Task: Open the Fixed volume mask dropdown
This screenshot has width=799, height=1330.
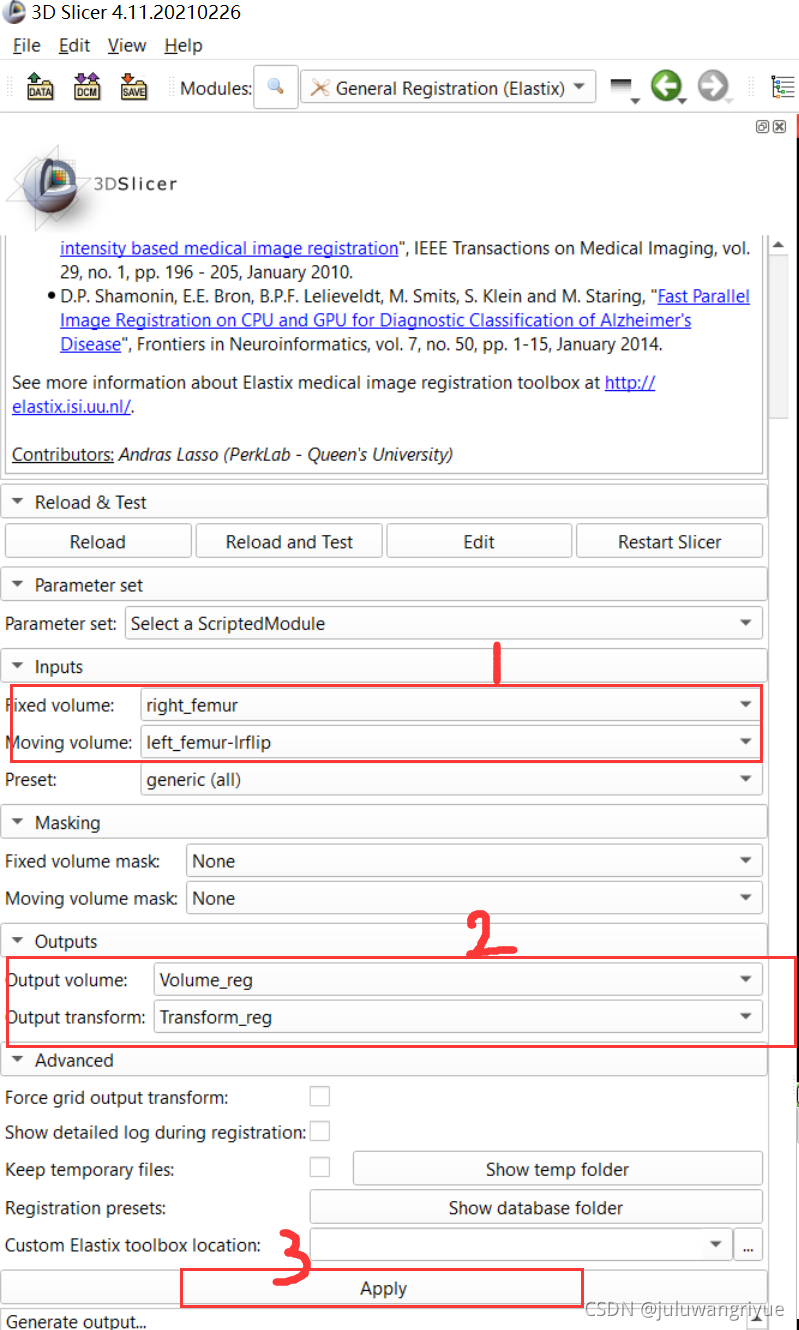Action: pyautogui.click(x=474, y=861)
